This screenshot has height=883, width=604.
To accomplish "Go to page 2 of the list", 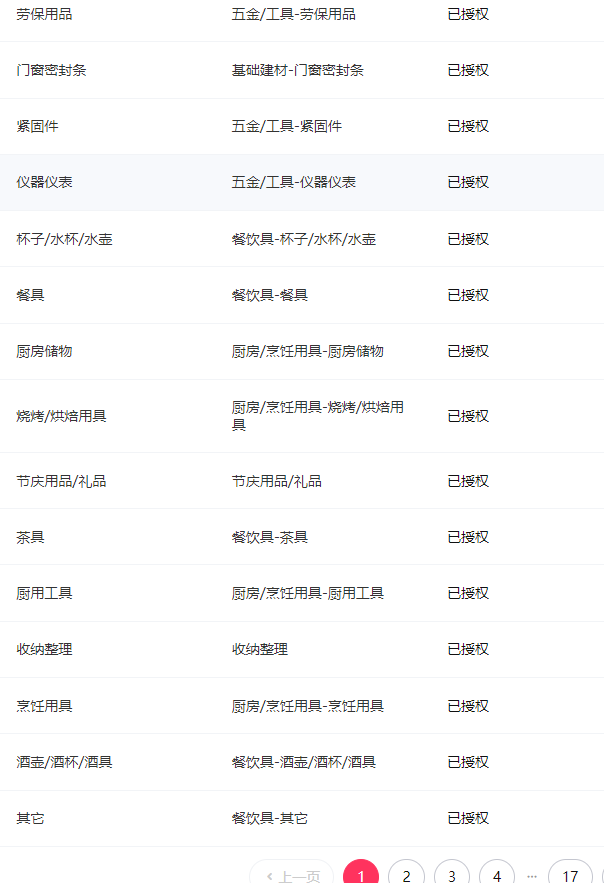I will pyautogui.click(x=406, y=876).
